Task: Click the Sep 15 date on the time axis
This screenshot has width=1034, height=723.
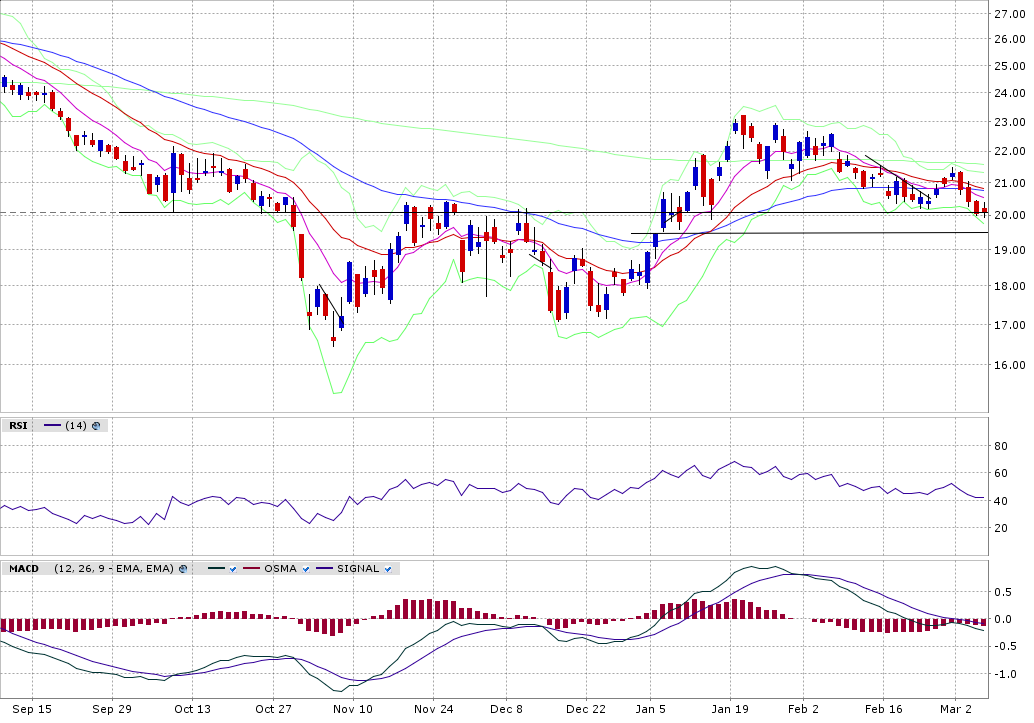Action: pyautogui.click(x=32, y=709)
